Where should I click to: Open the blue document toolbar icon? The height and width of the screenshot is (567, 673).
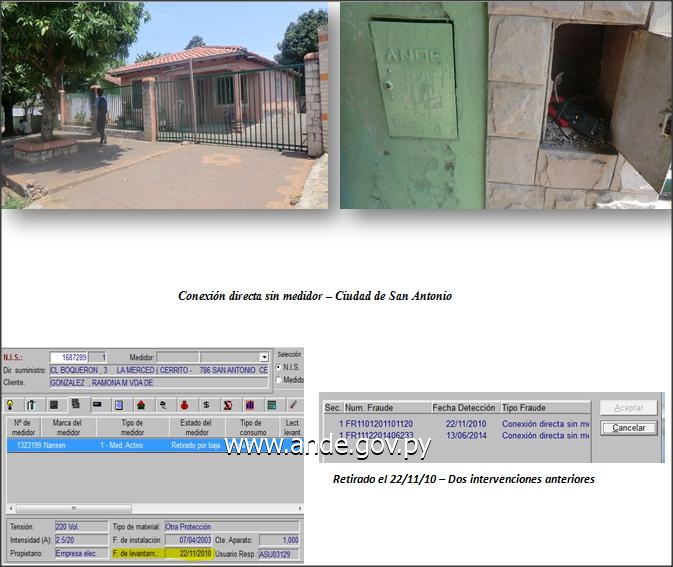(x=118, y=405)
